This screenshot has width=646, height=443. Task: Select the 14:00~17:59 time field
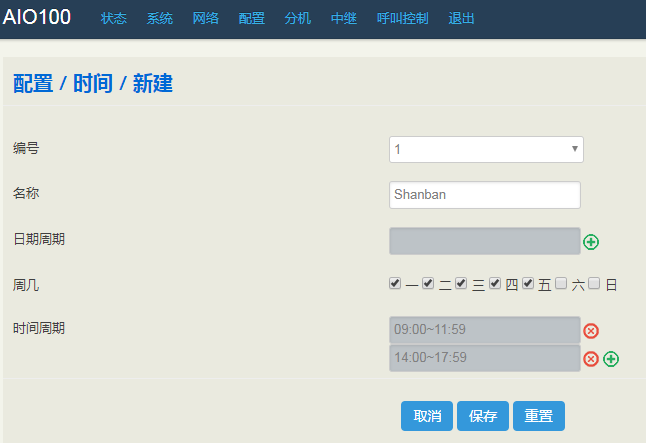pyautogui.click(x=485, y=358)
